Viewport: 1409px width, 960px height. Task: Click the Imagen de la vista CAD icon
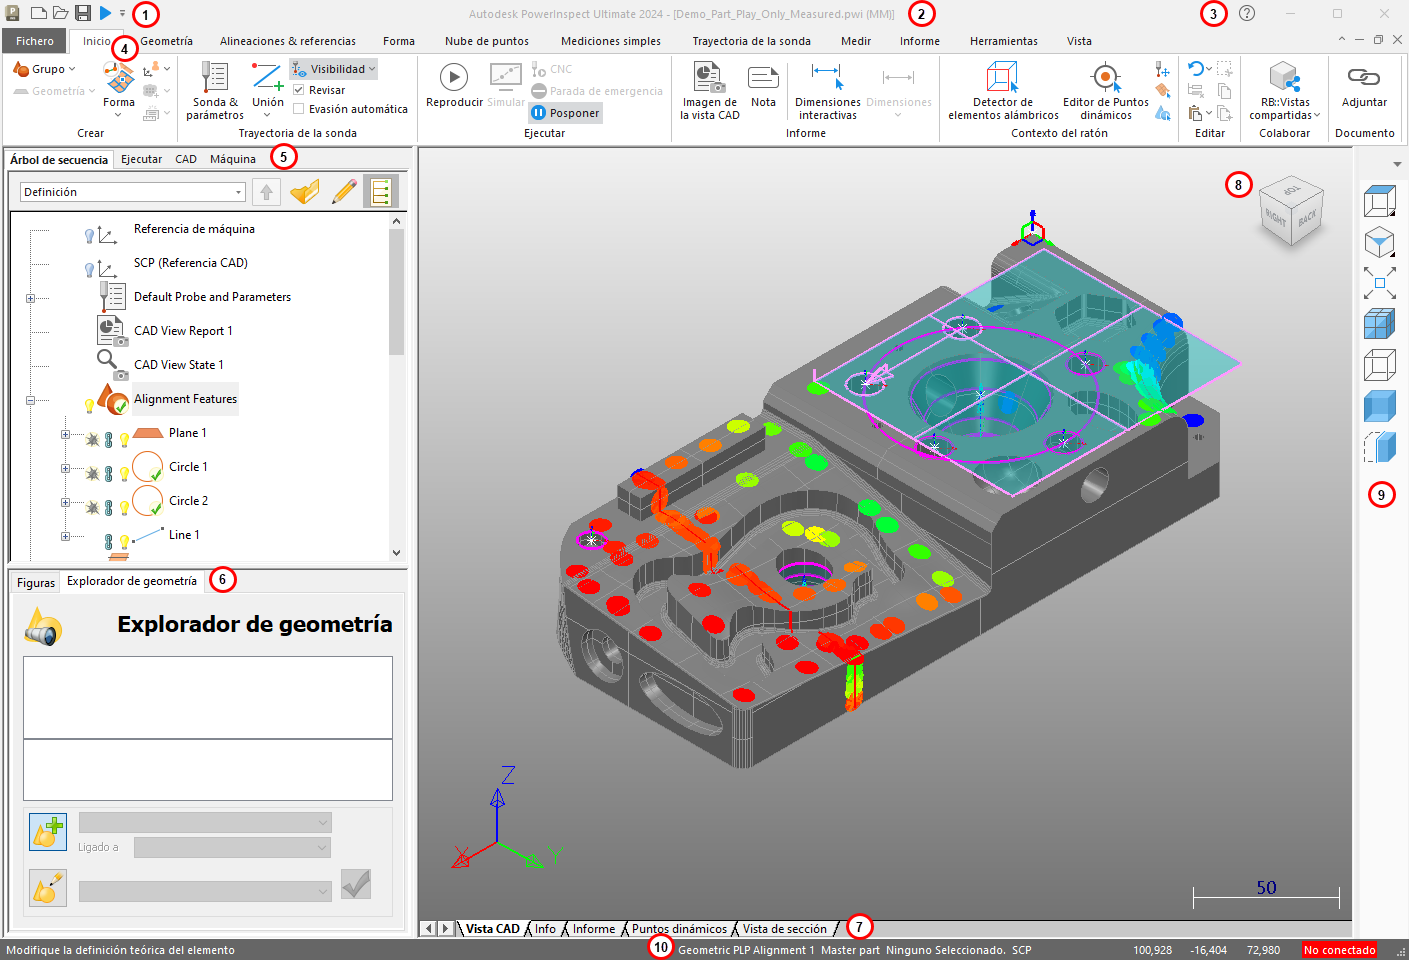tap(709, 77)
